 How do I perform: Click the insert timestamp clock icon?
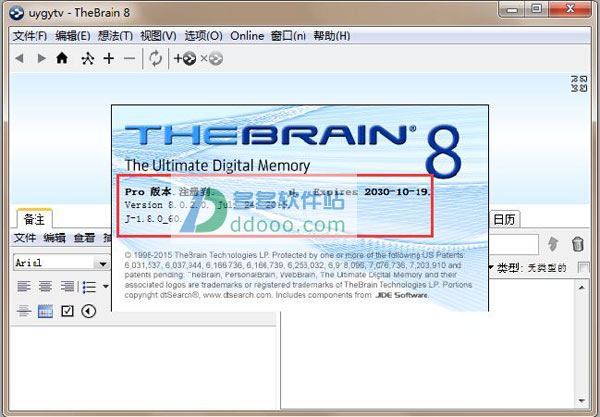tap(89, 311)
